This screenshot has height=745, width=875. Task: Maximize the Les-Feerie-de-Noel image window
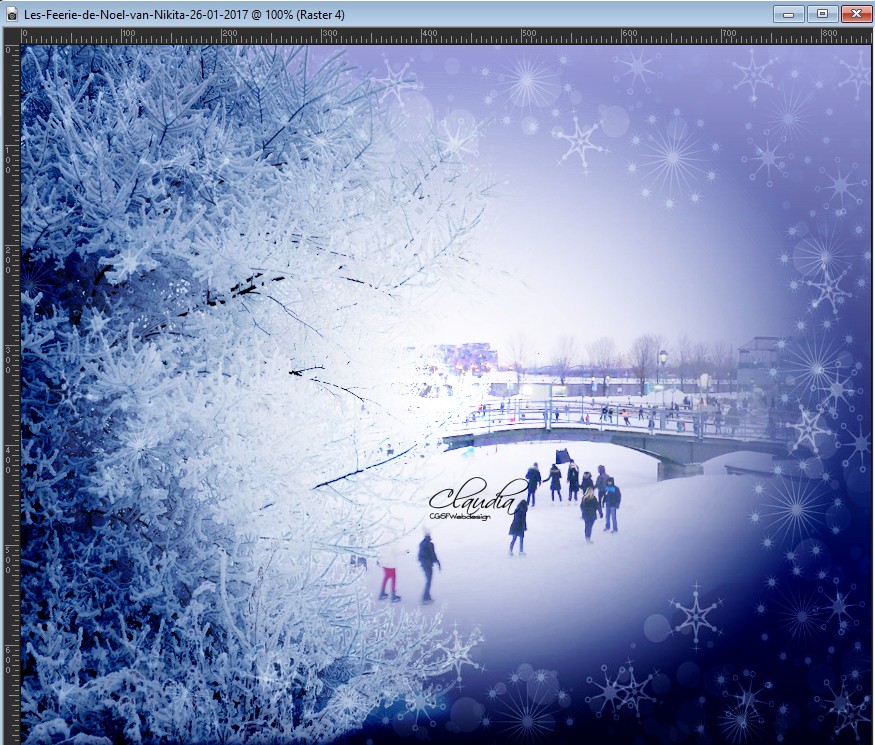point(822,14)
